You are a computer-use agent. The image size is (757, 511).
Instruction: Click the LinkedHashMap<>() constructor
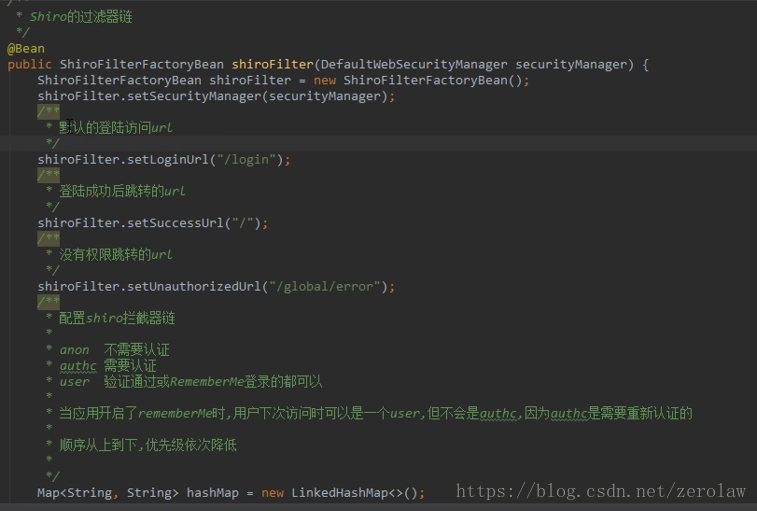pyautogui.click(x=354, y=493)
